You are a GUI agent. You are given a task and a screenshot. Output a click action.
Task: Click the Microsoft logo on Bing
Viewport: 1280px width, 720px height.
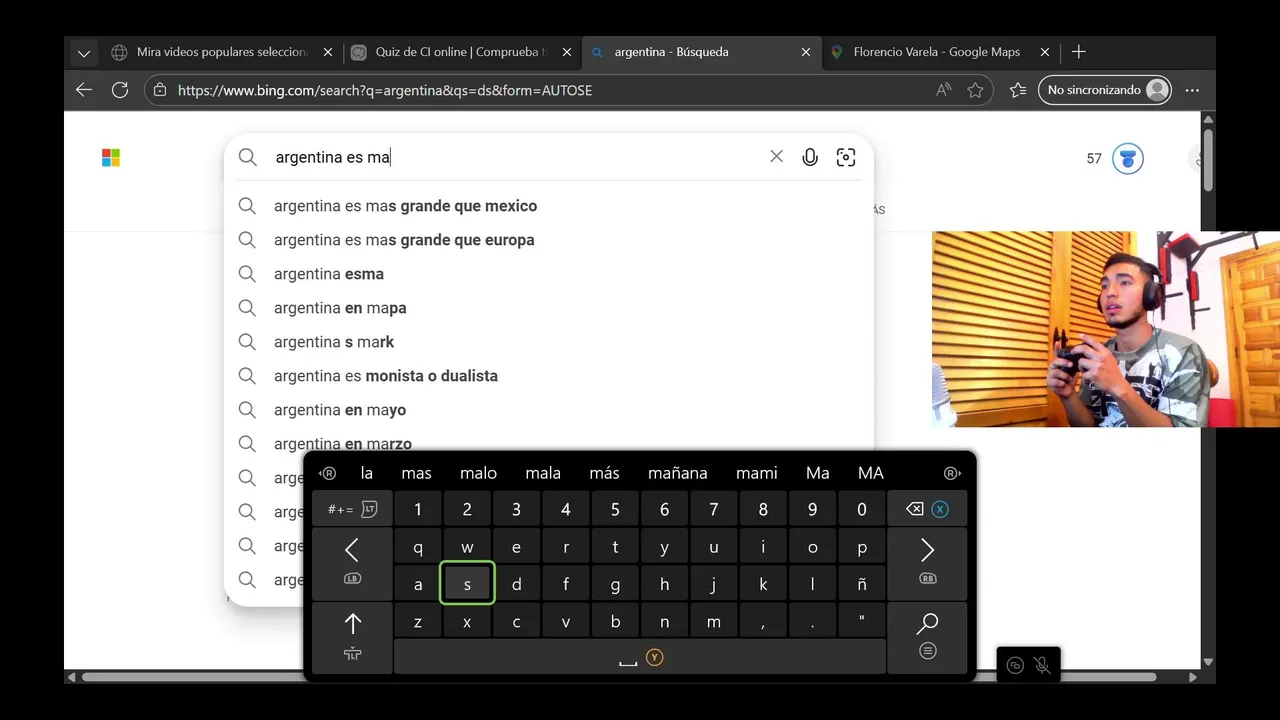(111, 158)
